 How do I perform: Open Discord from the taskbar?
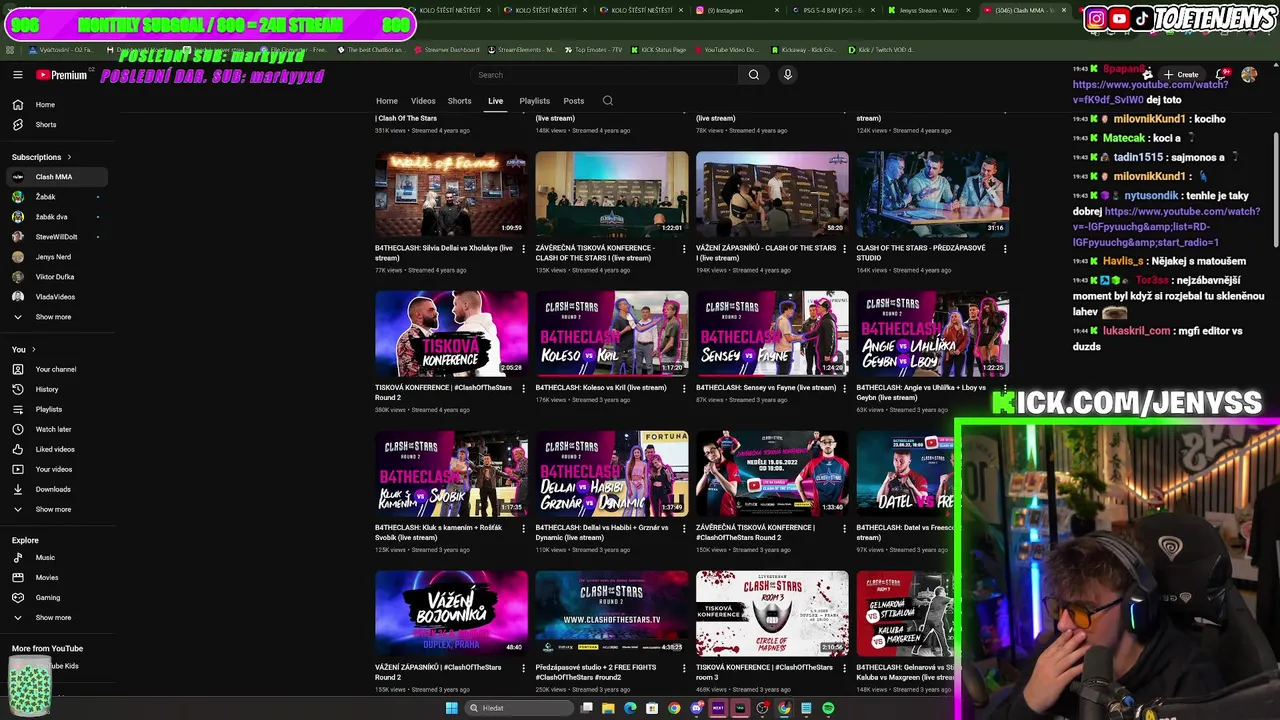point(696,708)
